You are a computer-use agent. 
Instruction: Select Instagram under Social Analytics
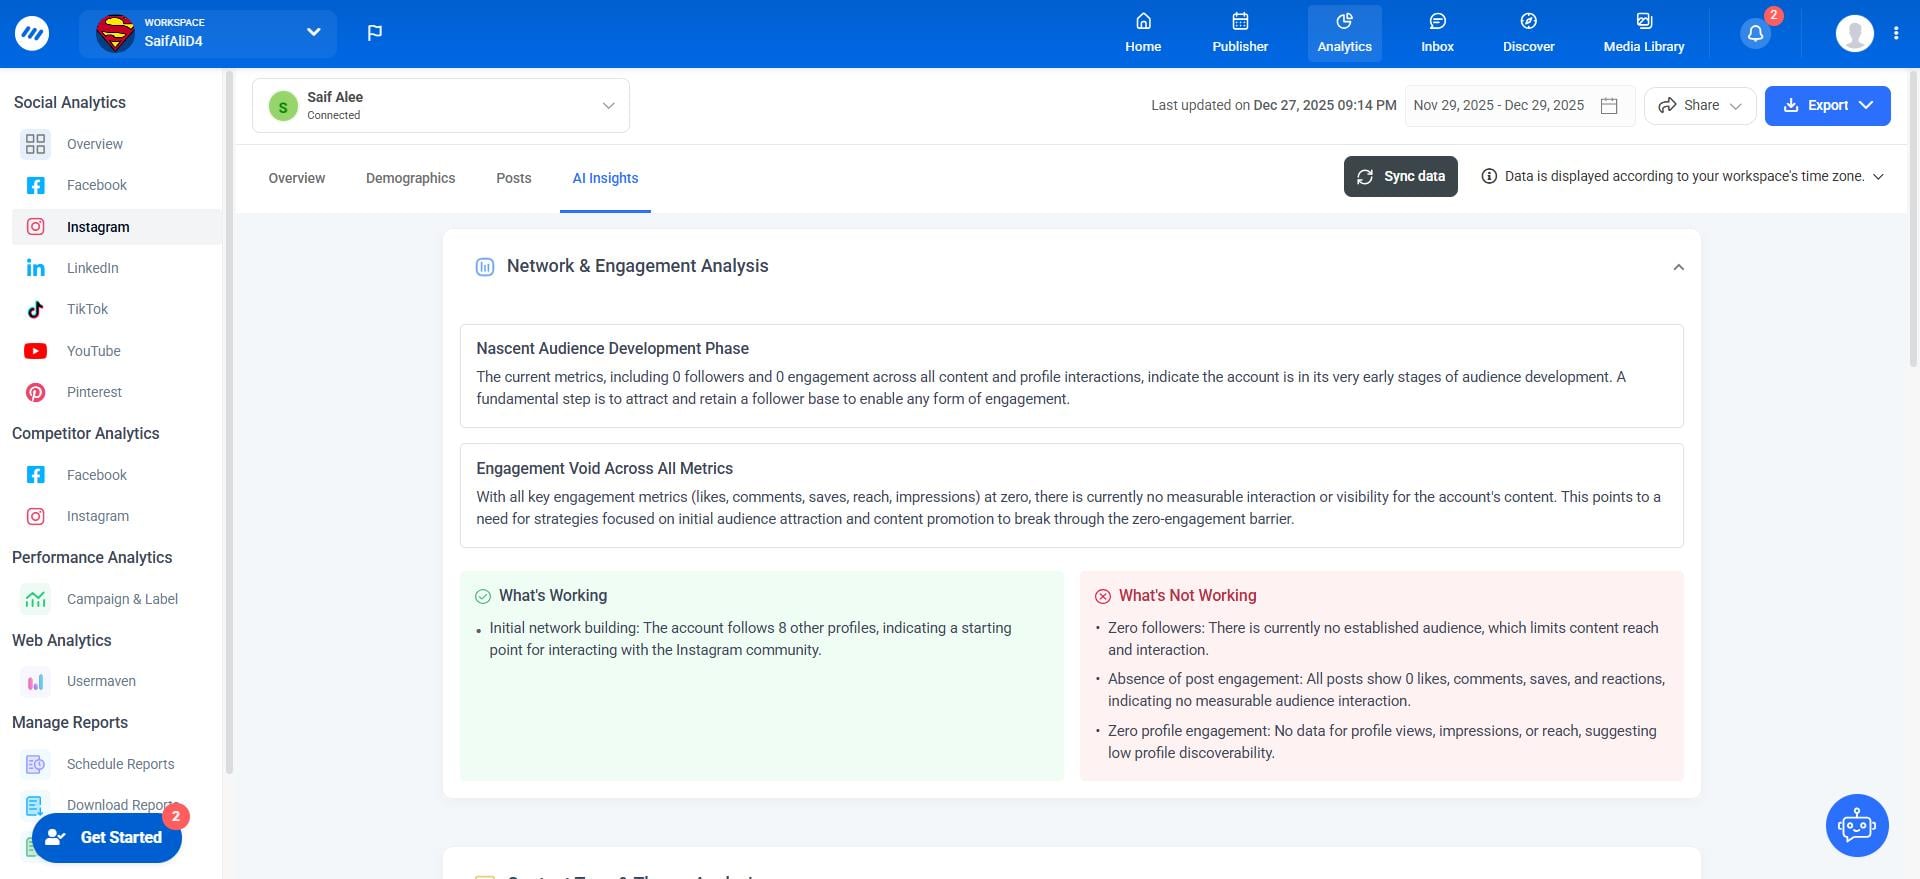tap(116, 227)
